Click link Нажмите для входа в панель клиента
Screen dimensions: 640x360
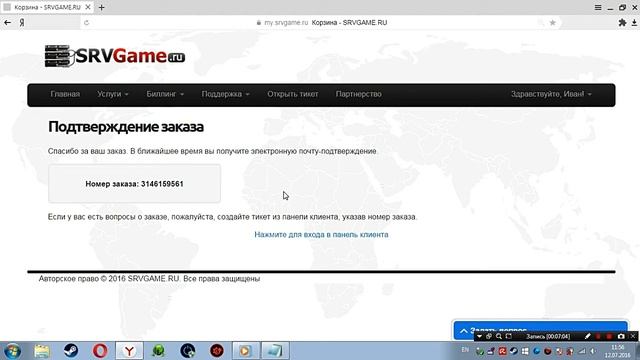(321, 235)
